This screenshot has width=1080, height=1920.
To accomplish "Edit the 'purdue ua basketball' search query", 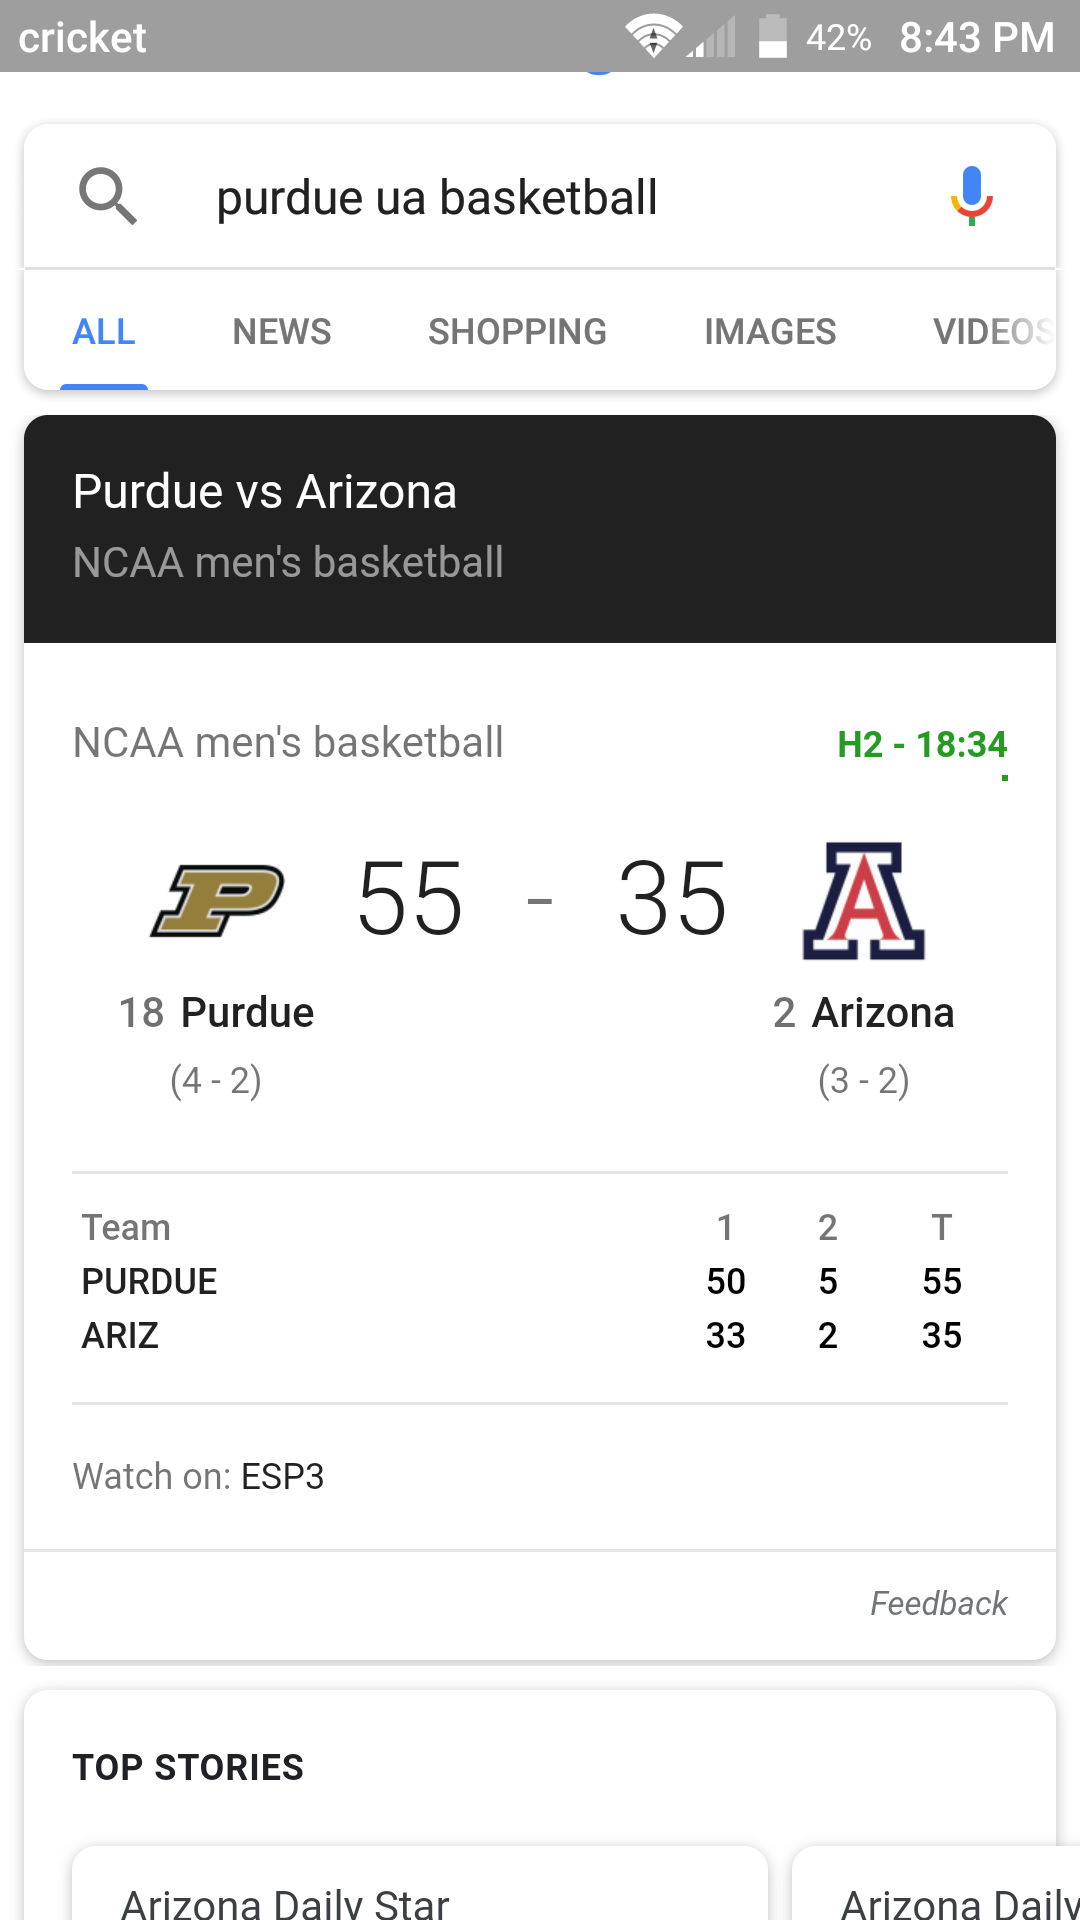I will (437, 197).
